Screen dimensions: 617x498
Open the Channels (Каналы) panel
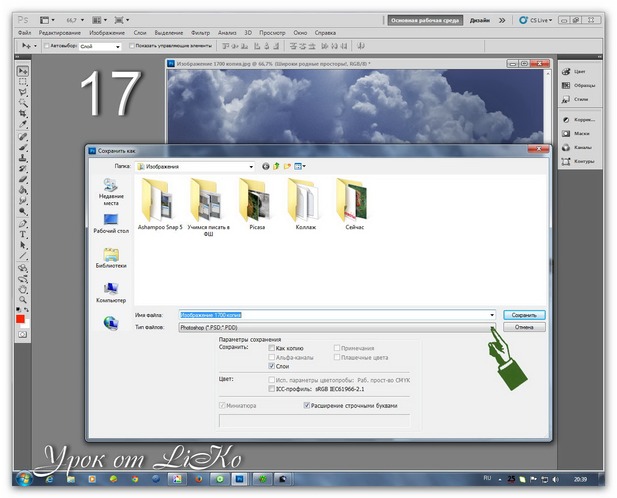(x=577, y=148)
